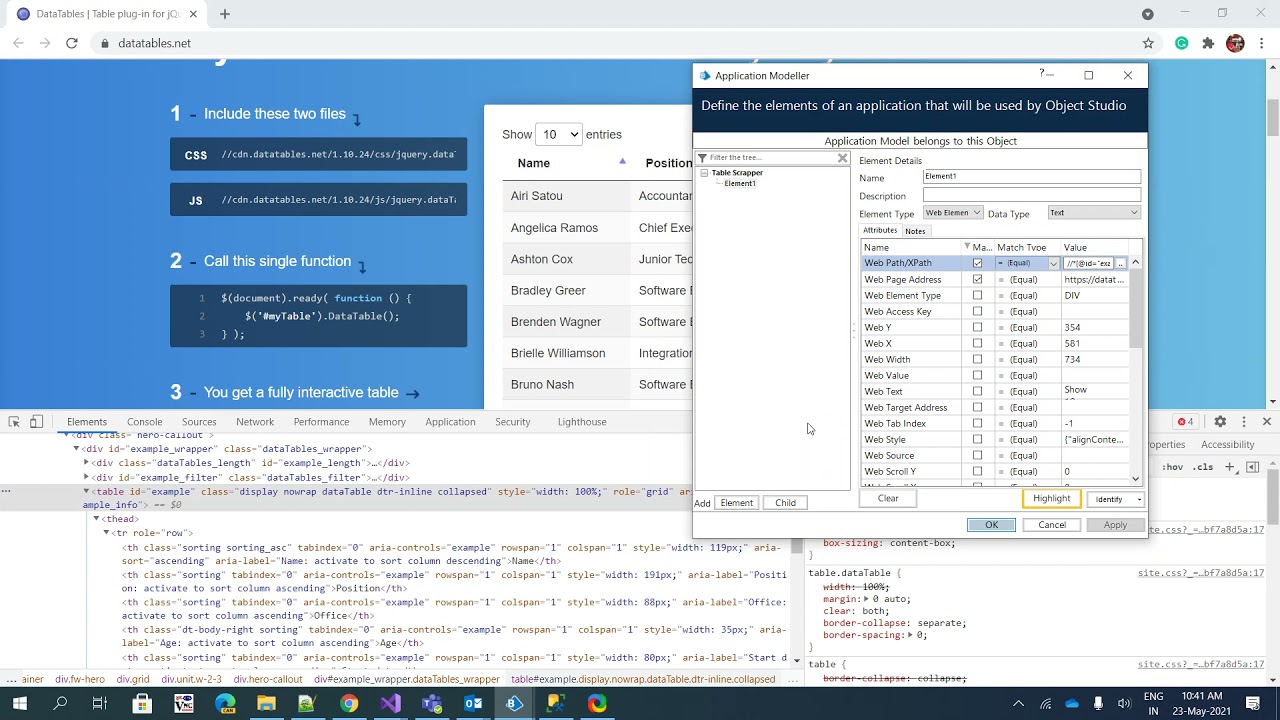
Task: Tick Match checkbox for Web Text
Action: tap(977, 391)
